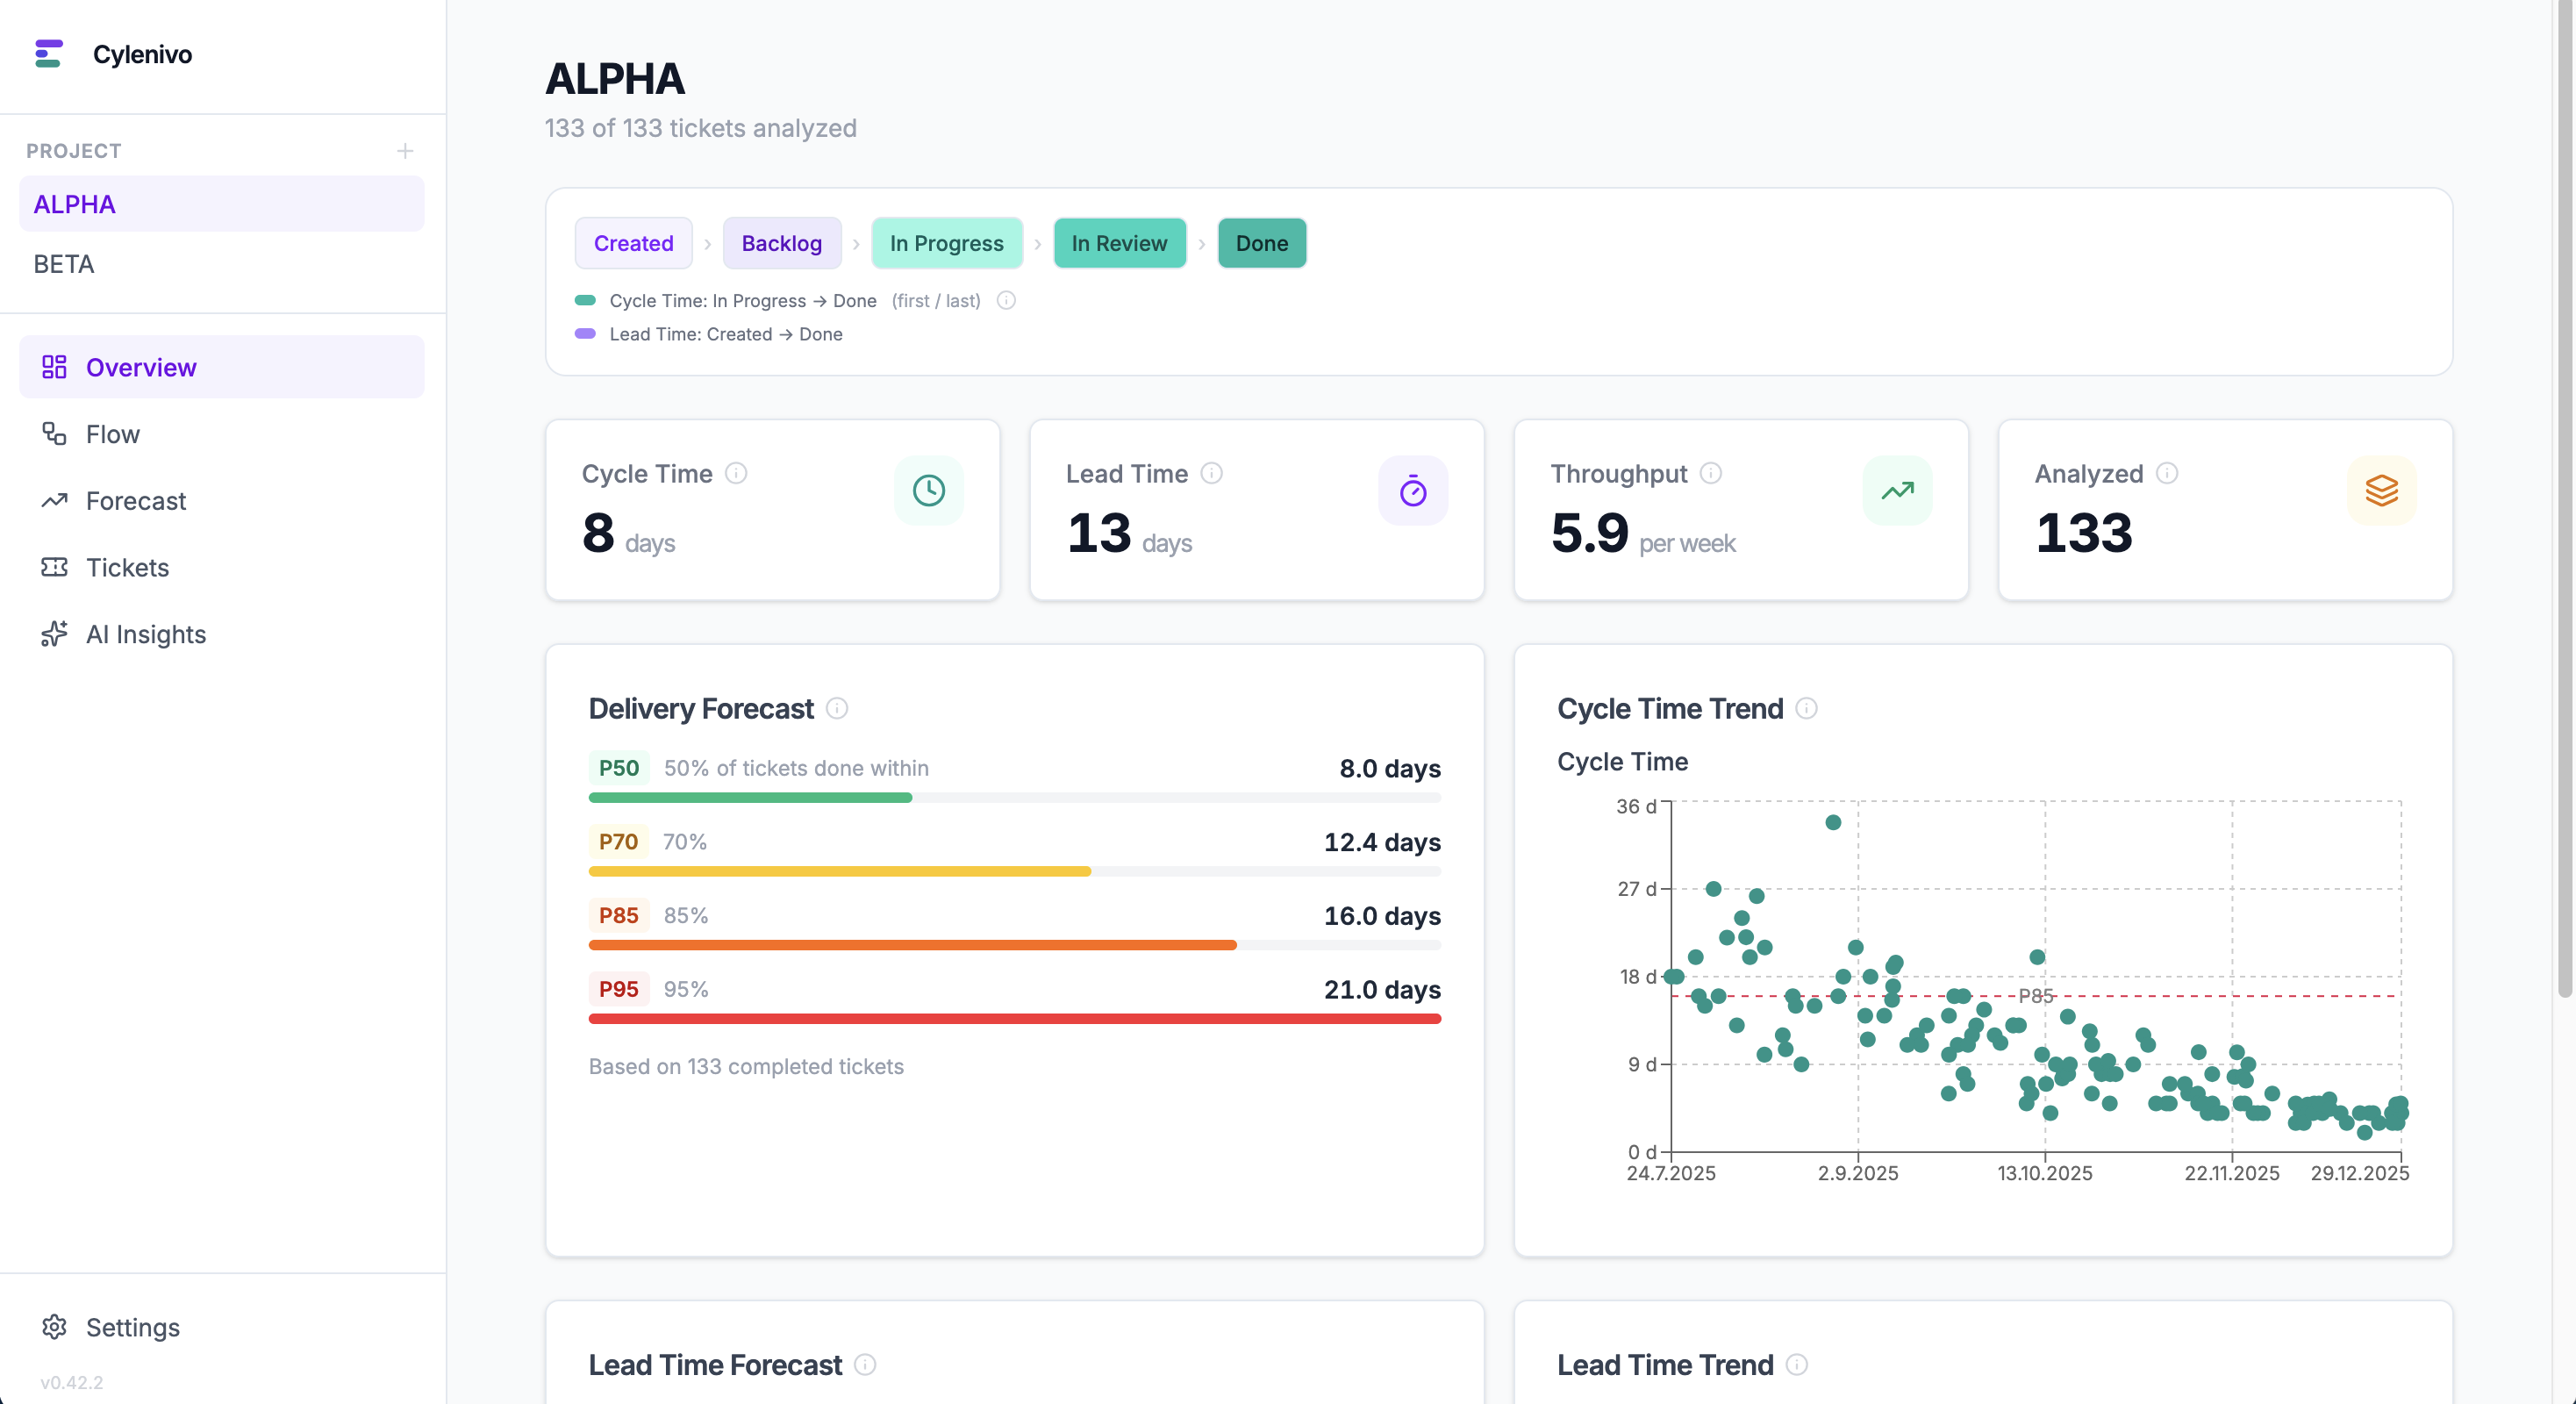Disable the In Review stage pill
The height and width of the screenshot is (1404, 2576).
click(1119, 243)
